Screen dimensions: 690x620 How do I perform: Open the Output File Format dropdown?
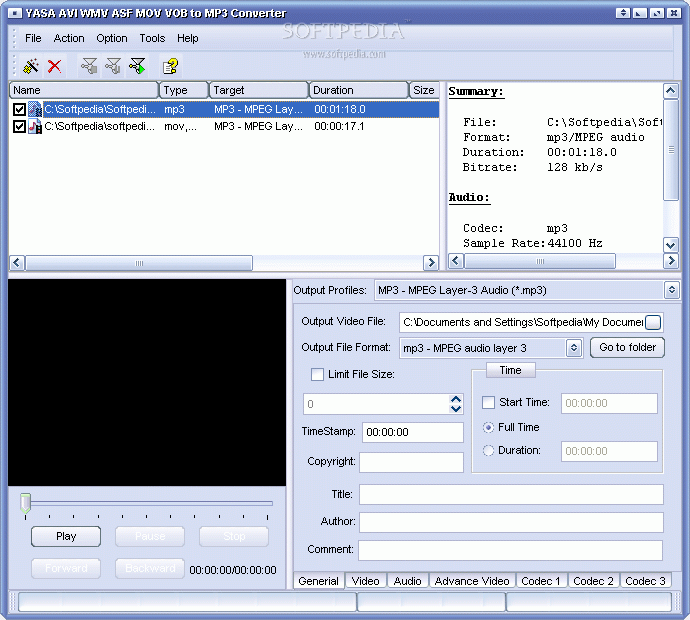[x=573, y=348]
